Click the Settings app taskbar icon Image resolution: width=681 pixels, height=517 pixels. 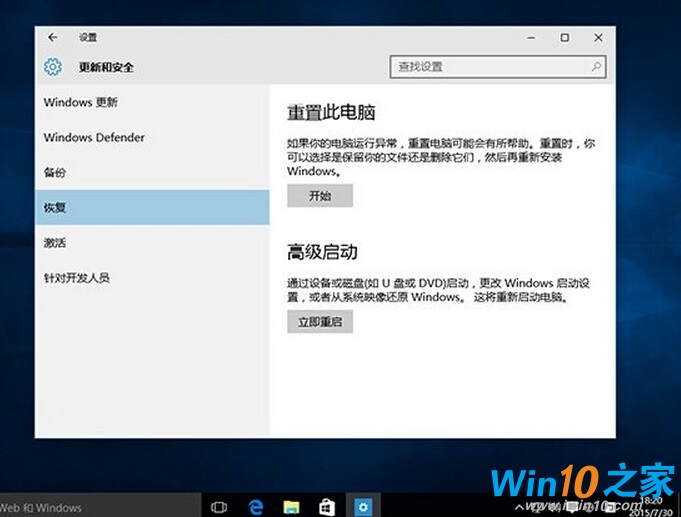point(364,506)
